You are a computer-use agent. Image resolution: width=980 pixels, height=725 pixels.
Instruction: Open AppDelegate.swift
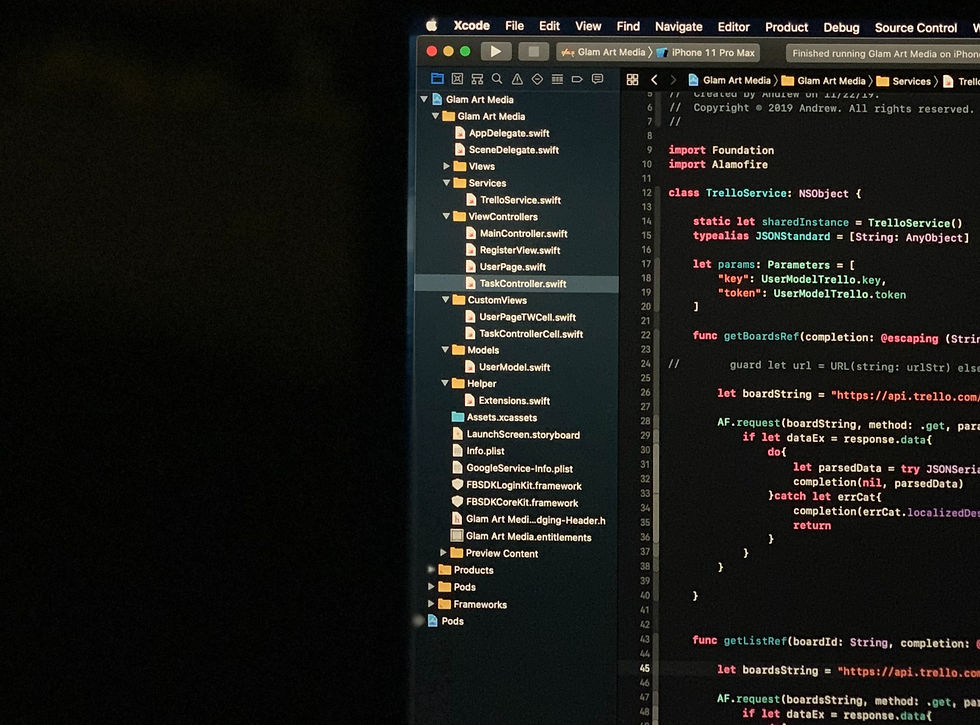[x=502, y=132]
